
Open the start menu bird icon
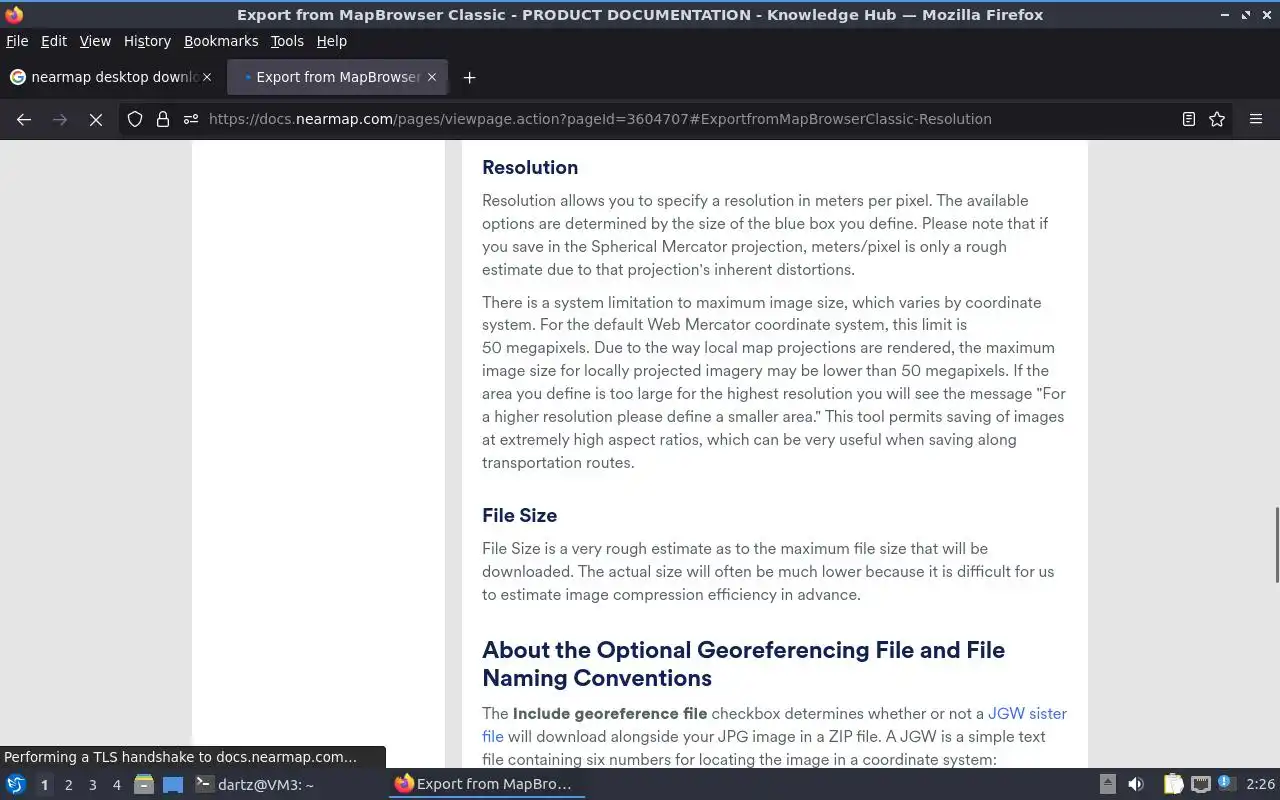(x=16, y=784)
